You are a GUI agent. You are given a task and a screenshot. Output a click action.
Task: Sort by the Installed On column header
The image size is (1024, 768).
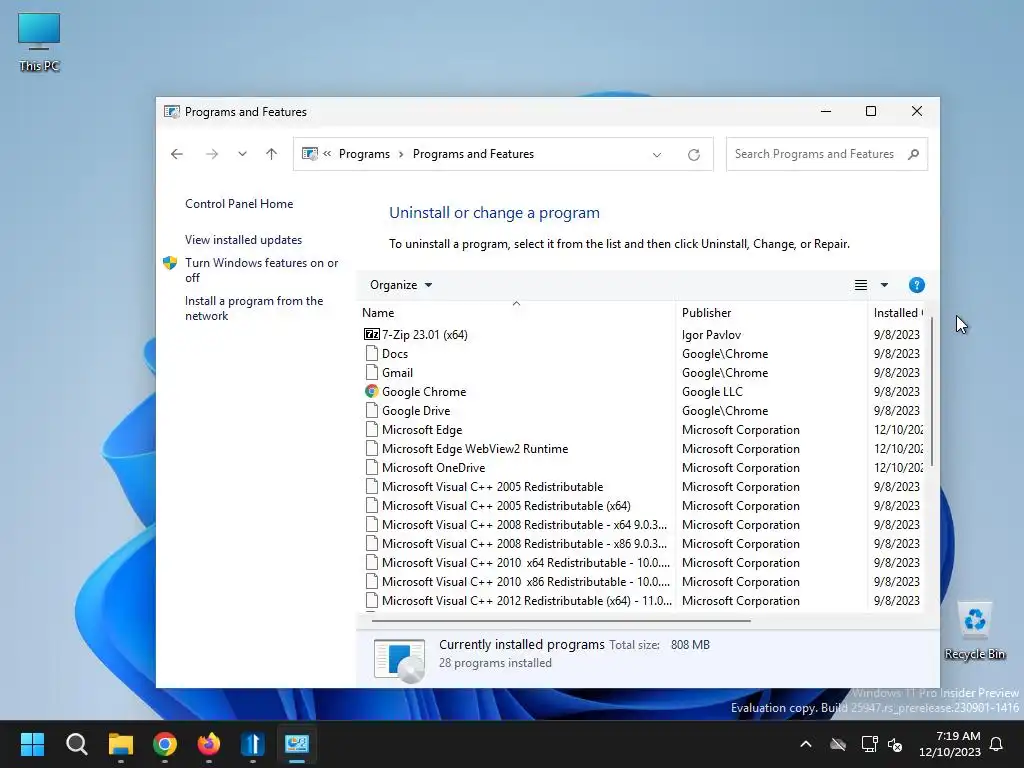click(896, 313)
